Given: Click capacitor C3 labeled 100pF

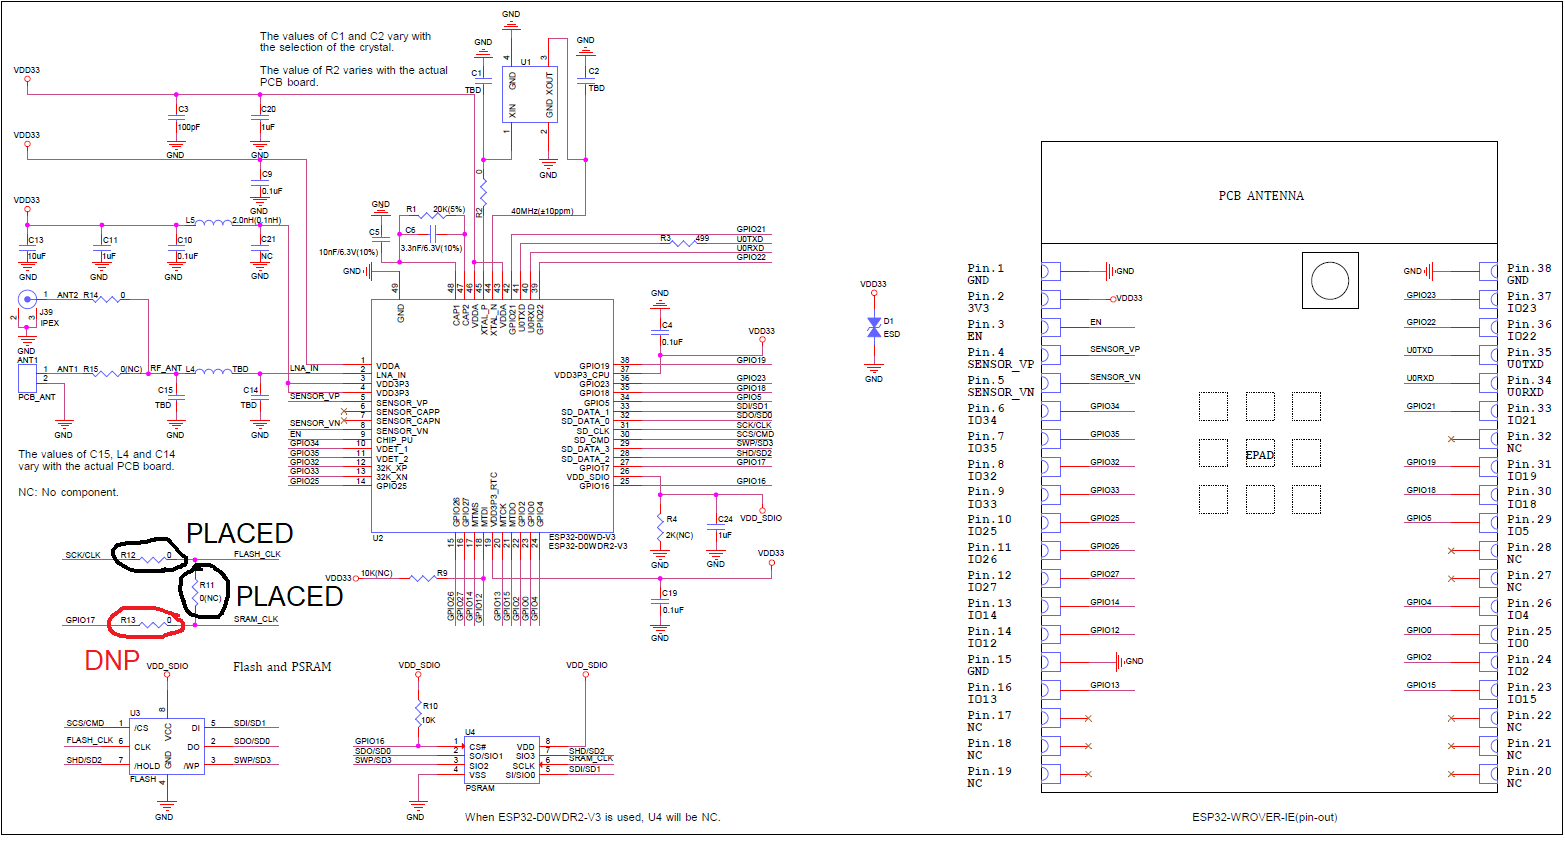Looking at the screenshot, I should point(176,118).
